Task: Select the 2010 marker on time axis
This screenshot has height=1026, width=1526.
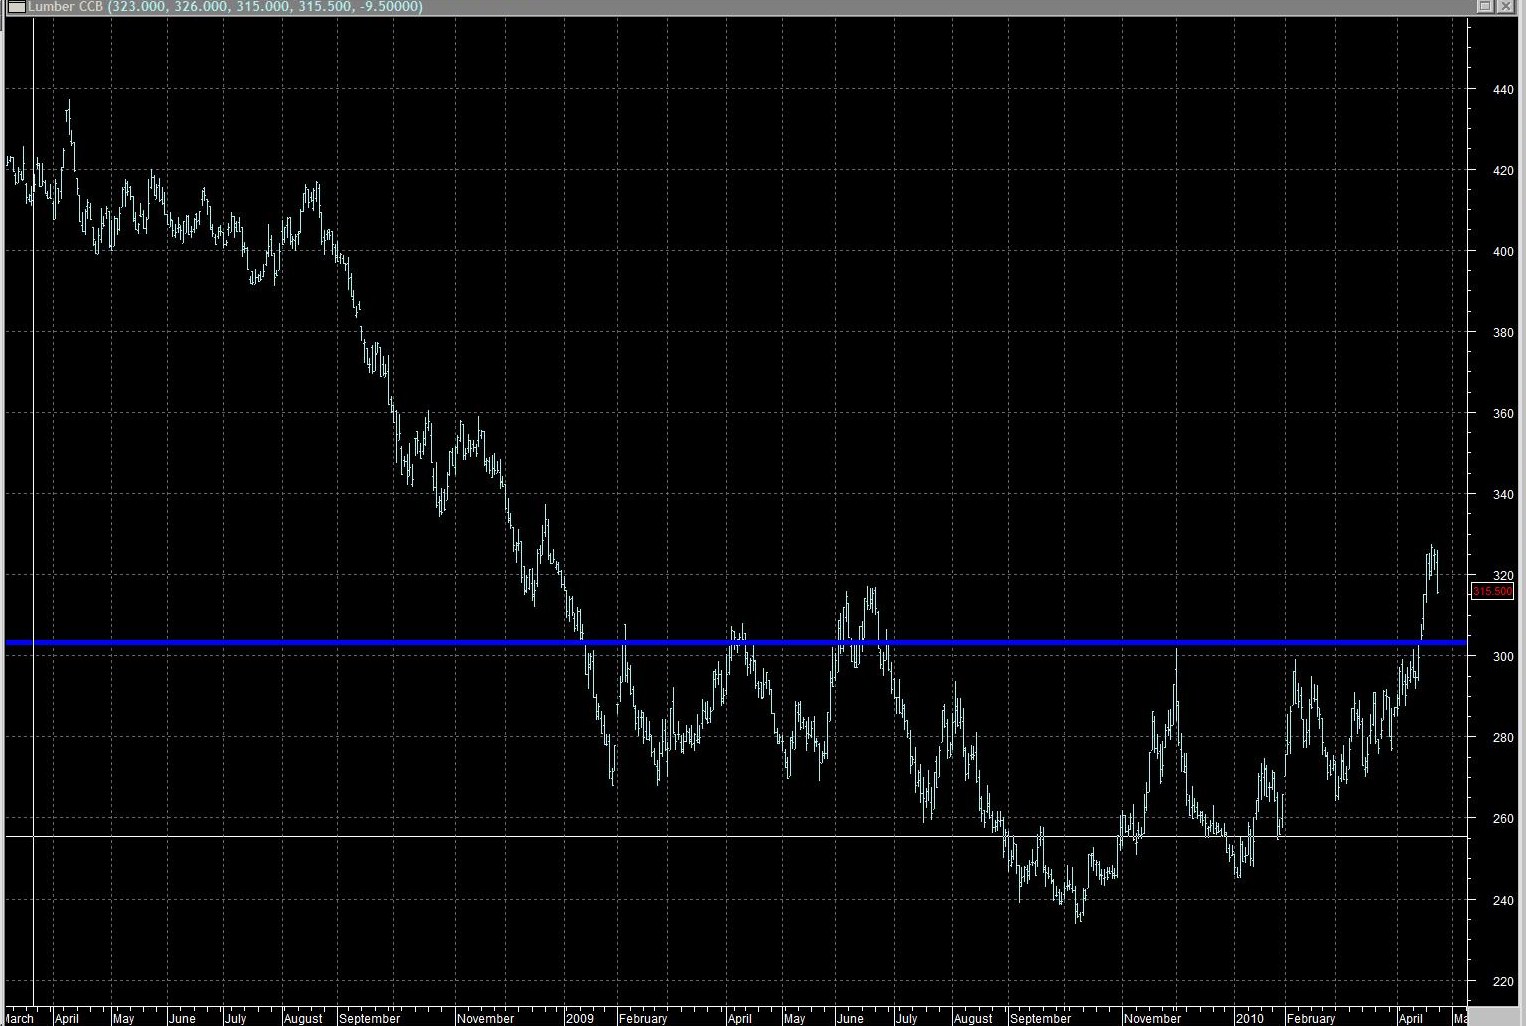Action: 1249,1018
